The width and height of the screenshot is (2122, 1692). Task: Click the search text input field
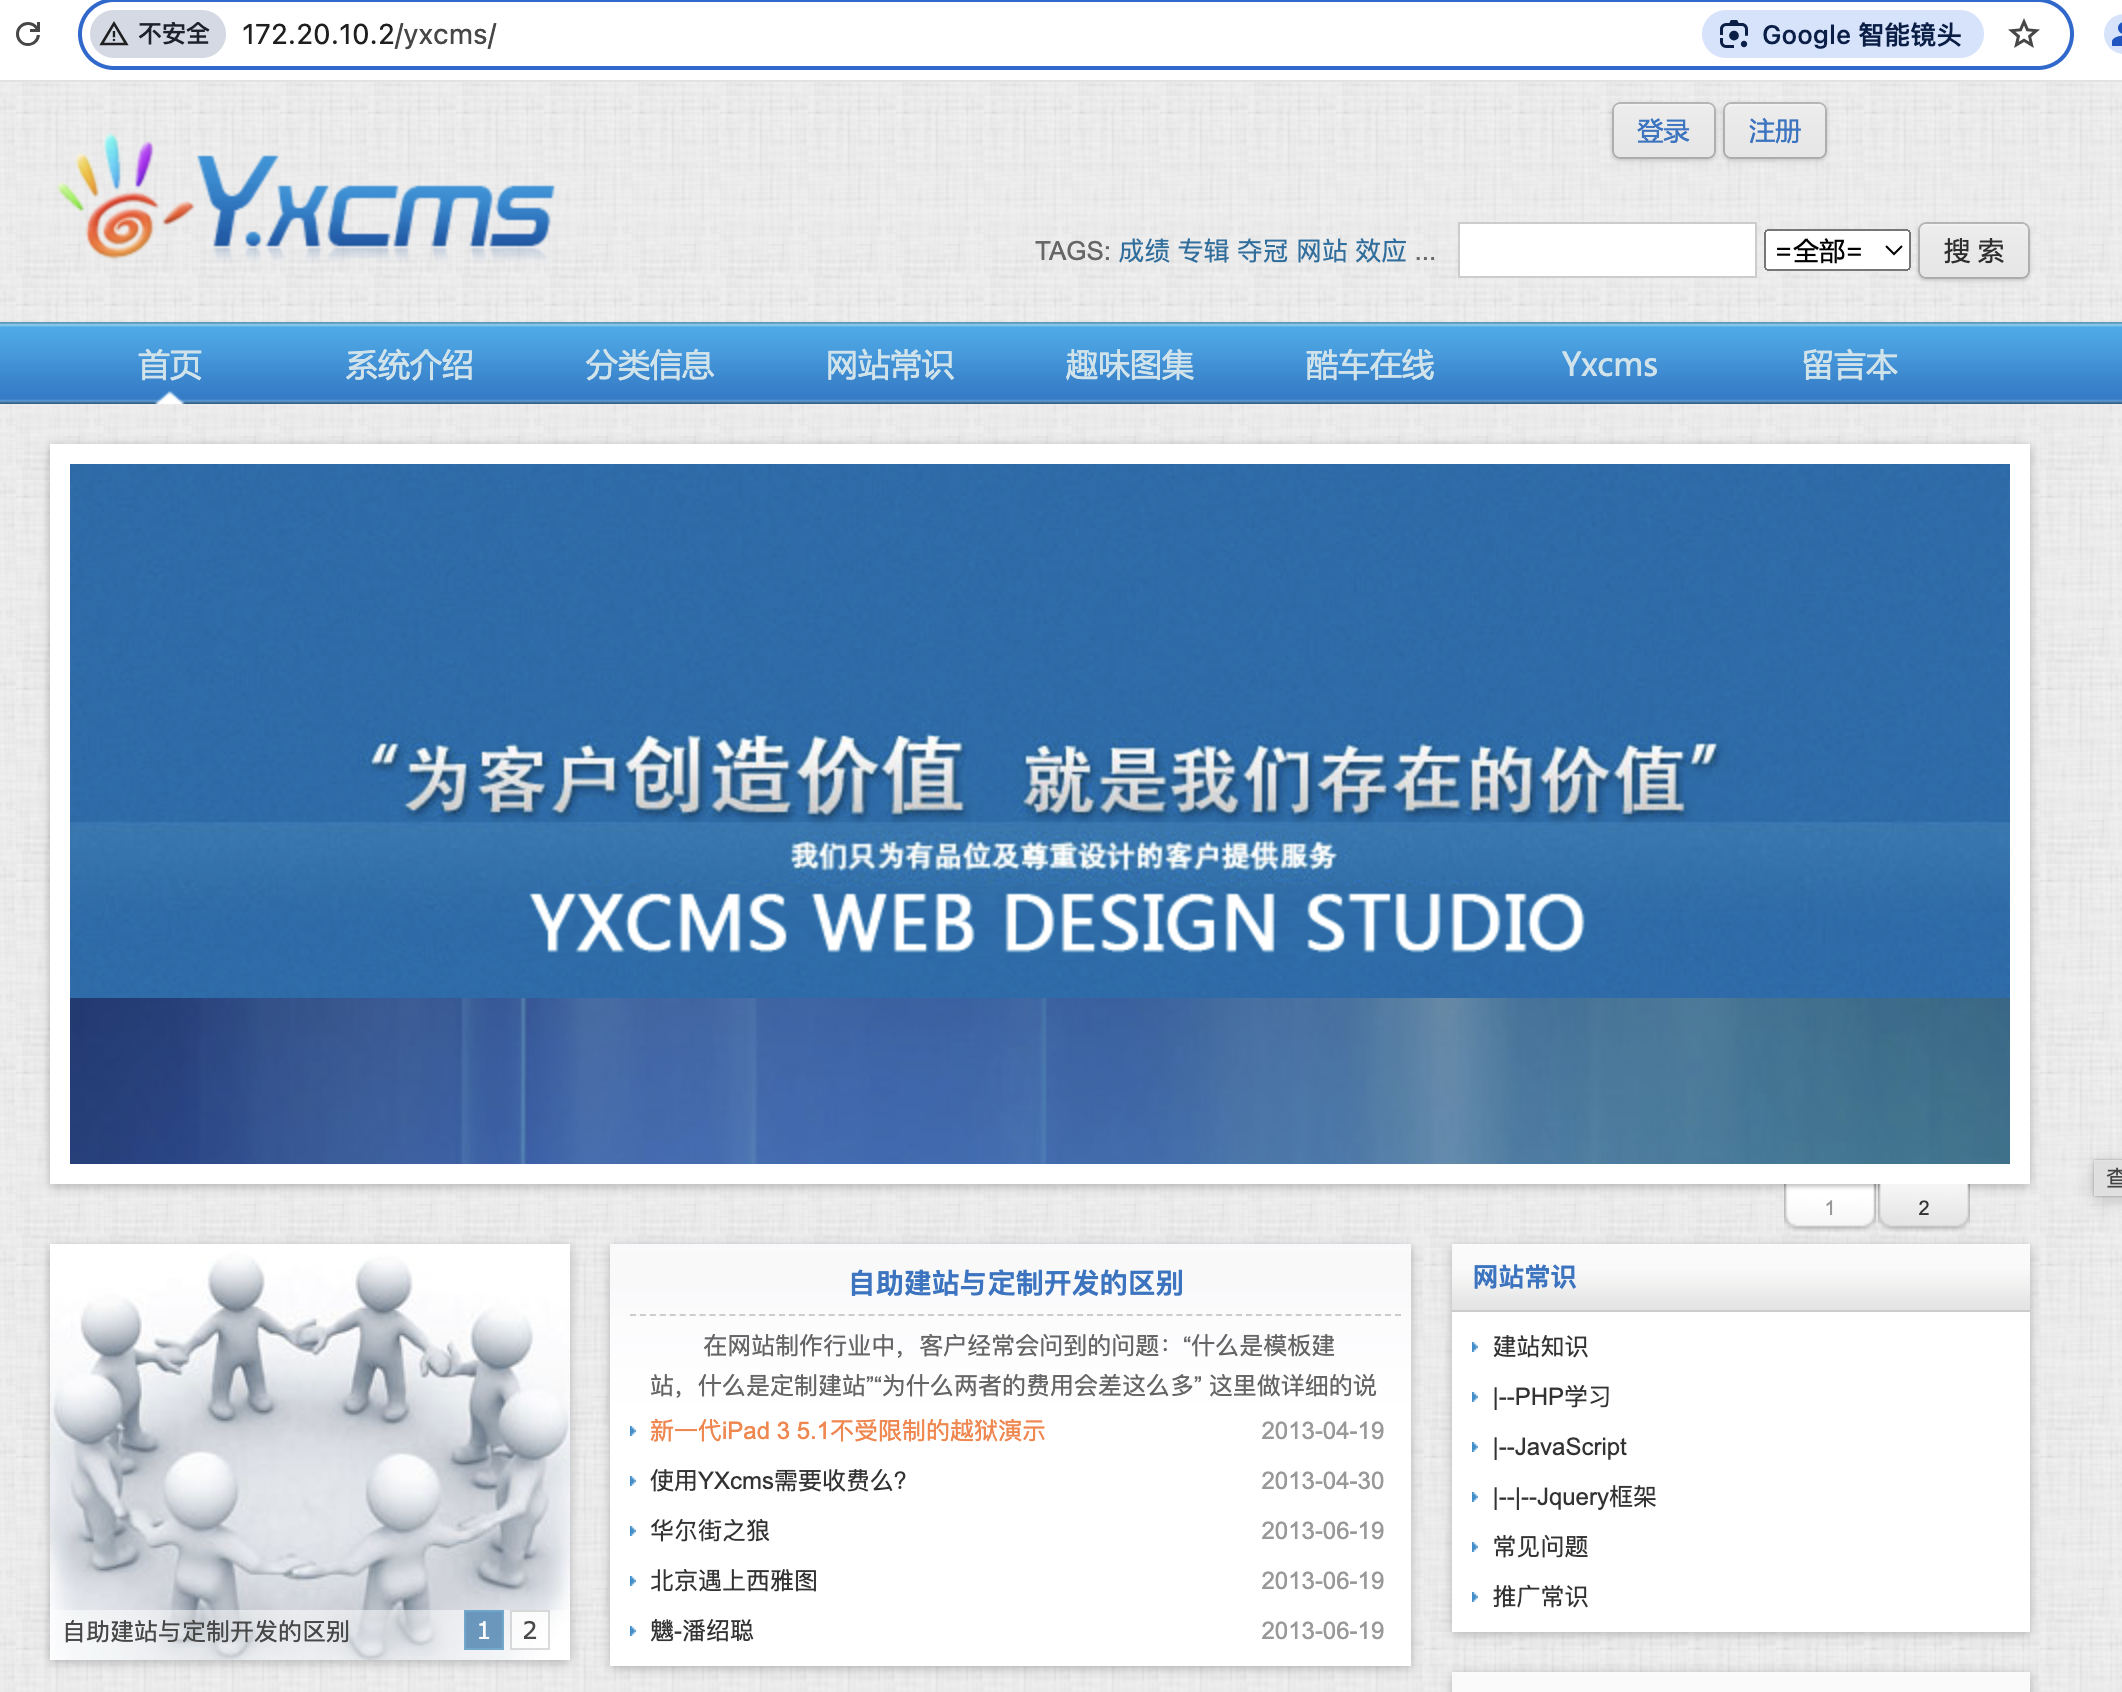1606,250
